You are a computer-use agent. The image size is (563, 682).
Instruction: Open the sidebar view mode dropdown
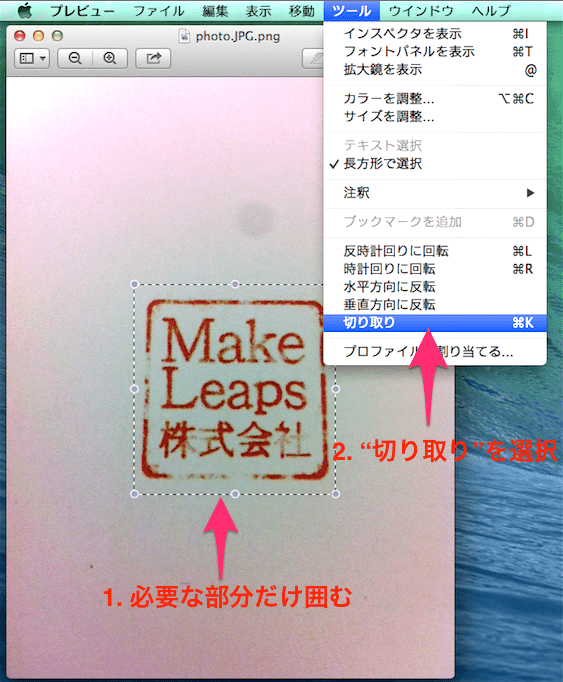point(32,58)
